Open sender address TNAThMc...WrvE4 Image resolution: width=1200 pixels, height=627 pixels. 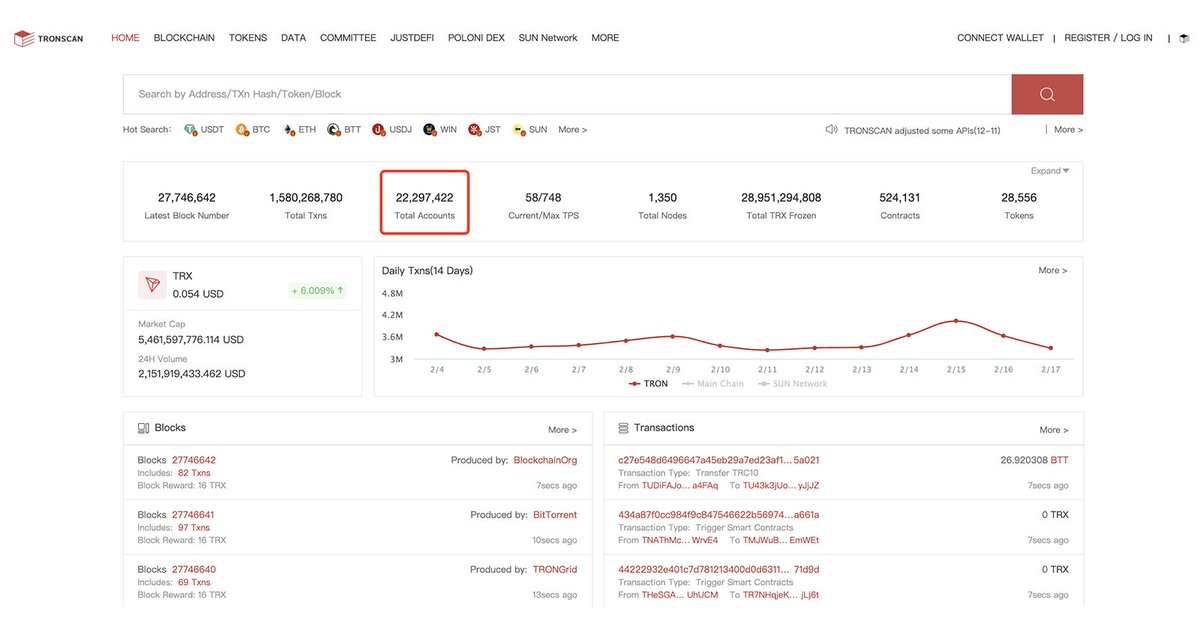pyautogui.click(x=680, y=541)
